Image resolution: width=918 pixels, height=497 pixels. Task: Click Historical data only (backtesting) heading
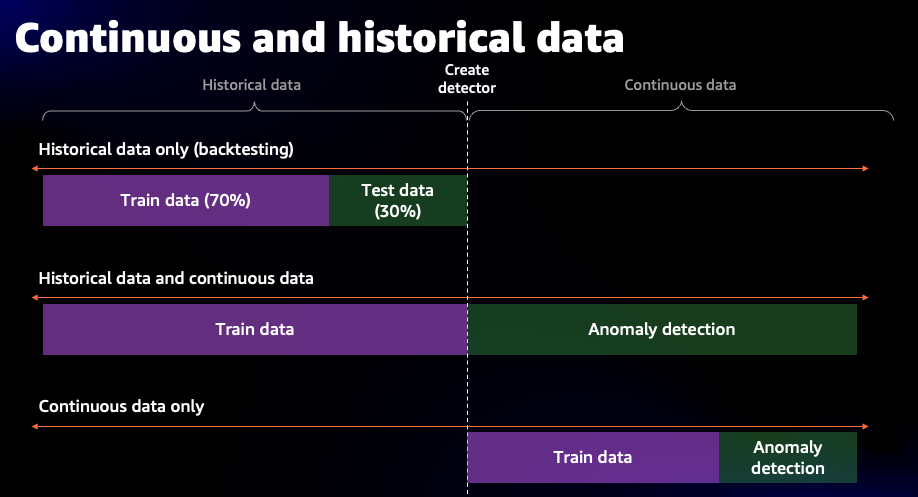click(x=166, y=149)
